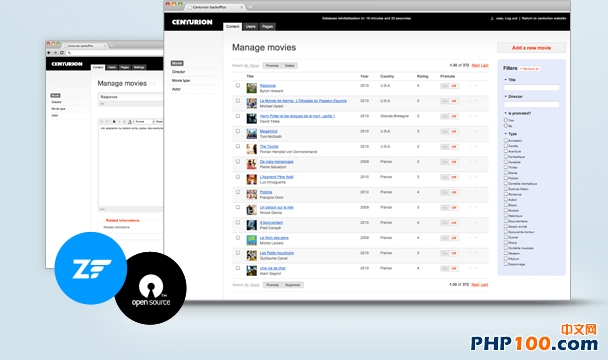
Task: Click the Potiche movie poster thumbnail
Action: 252,194
